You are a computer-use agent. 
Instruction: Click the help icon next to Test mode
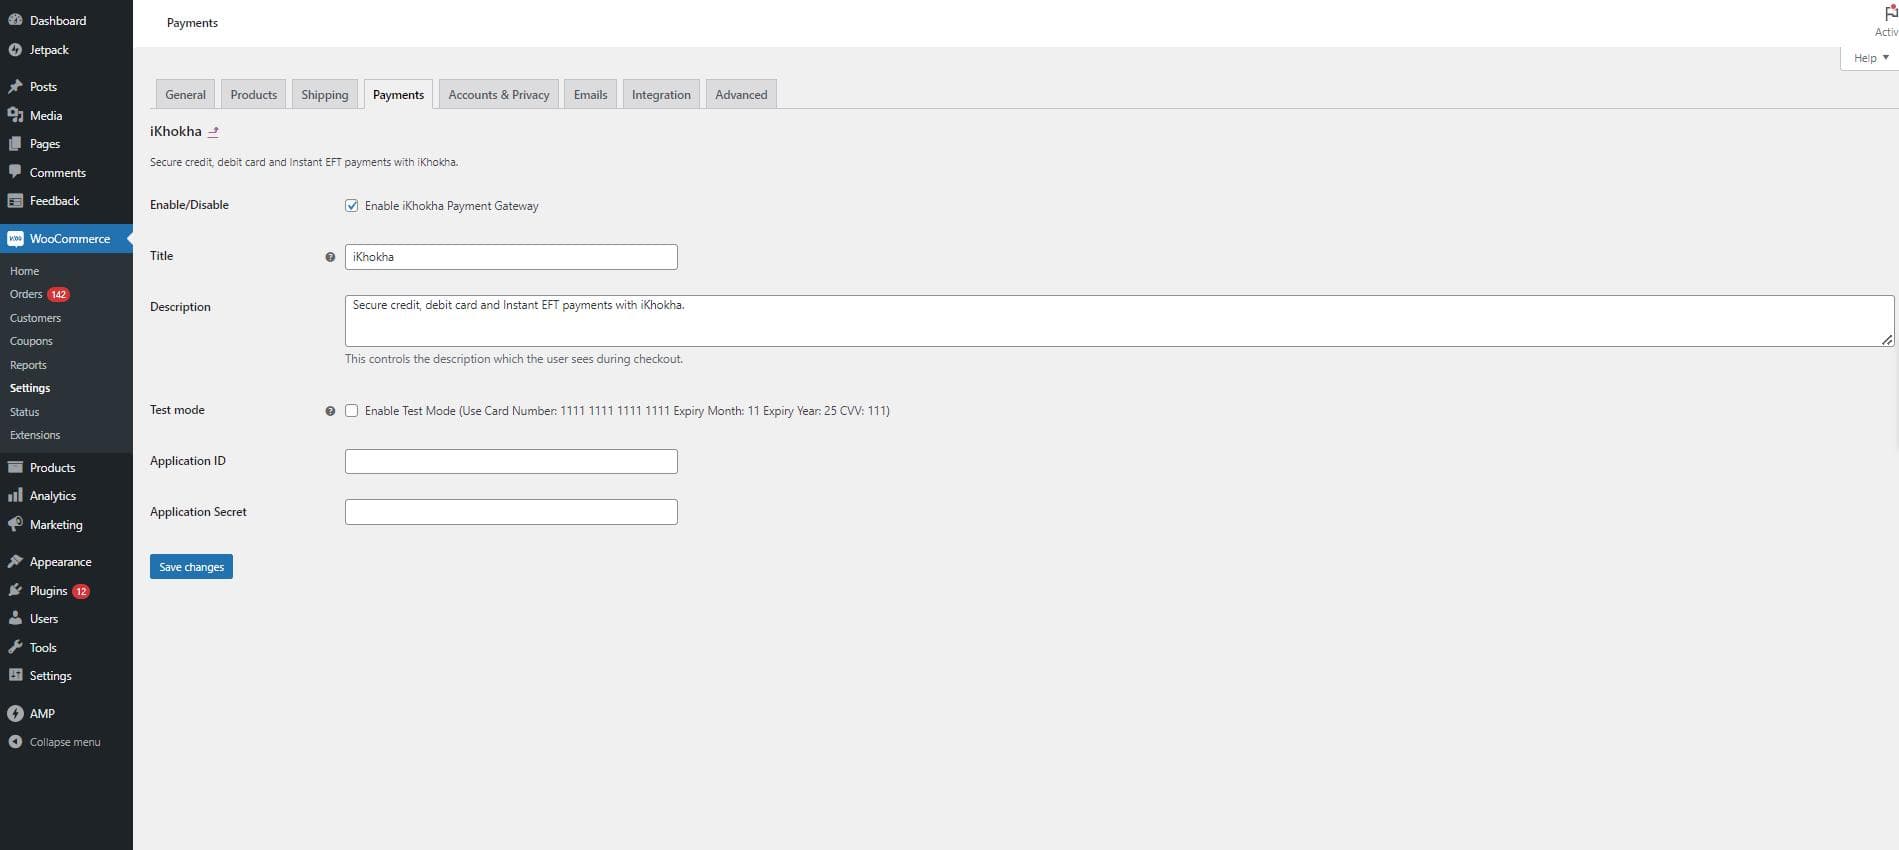tap(330, 411)
